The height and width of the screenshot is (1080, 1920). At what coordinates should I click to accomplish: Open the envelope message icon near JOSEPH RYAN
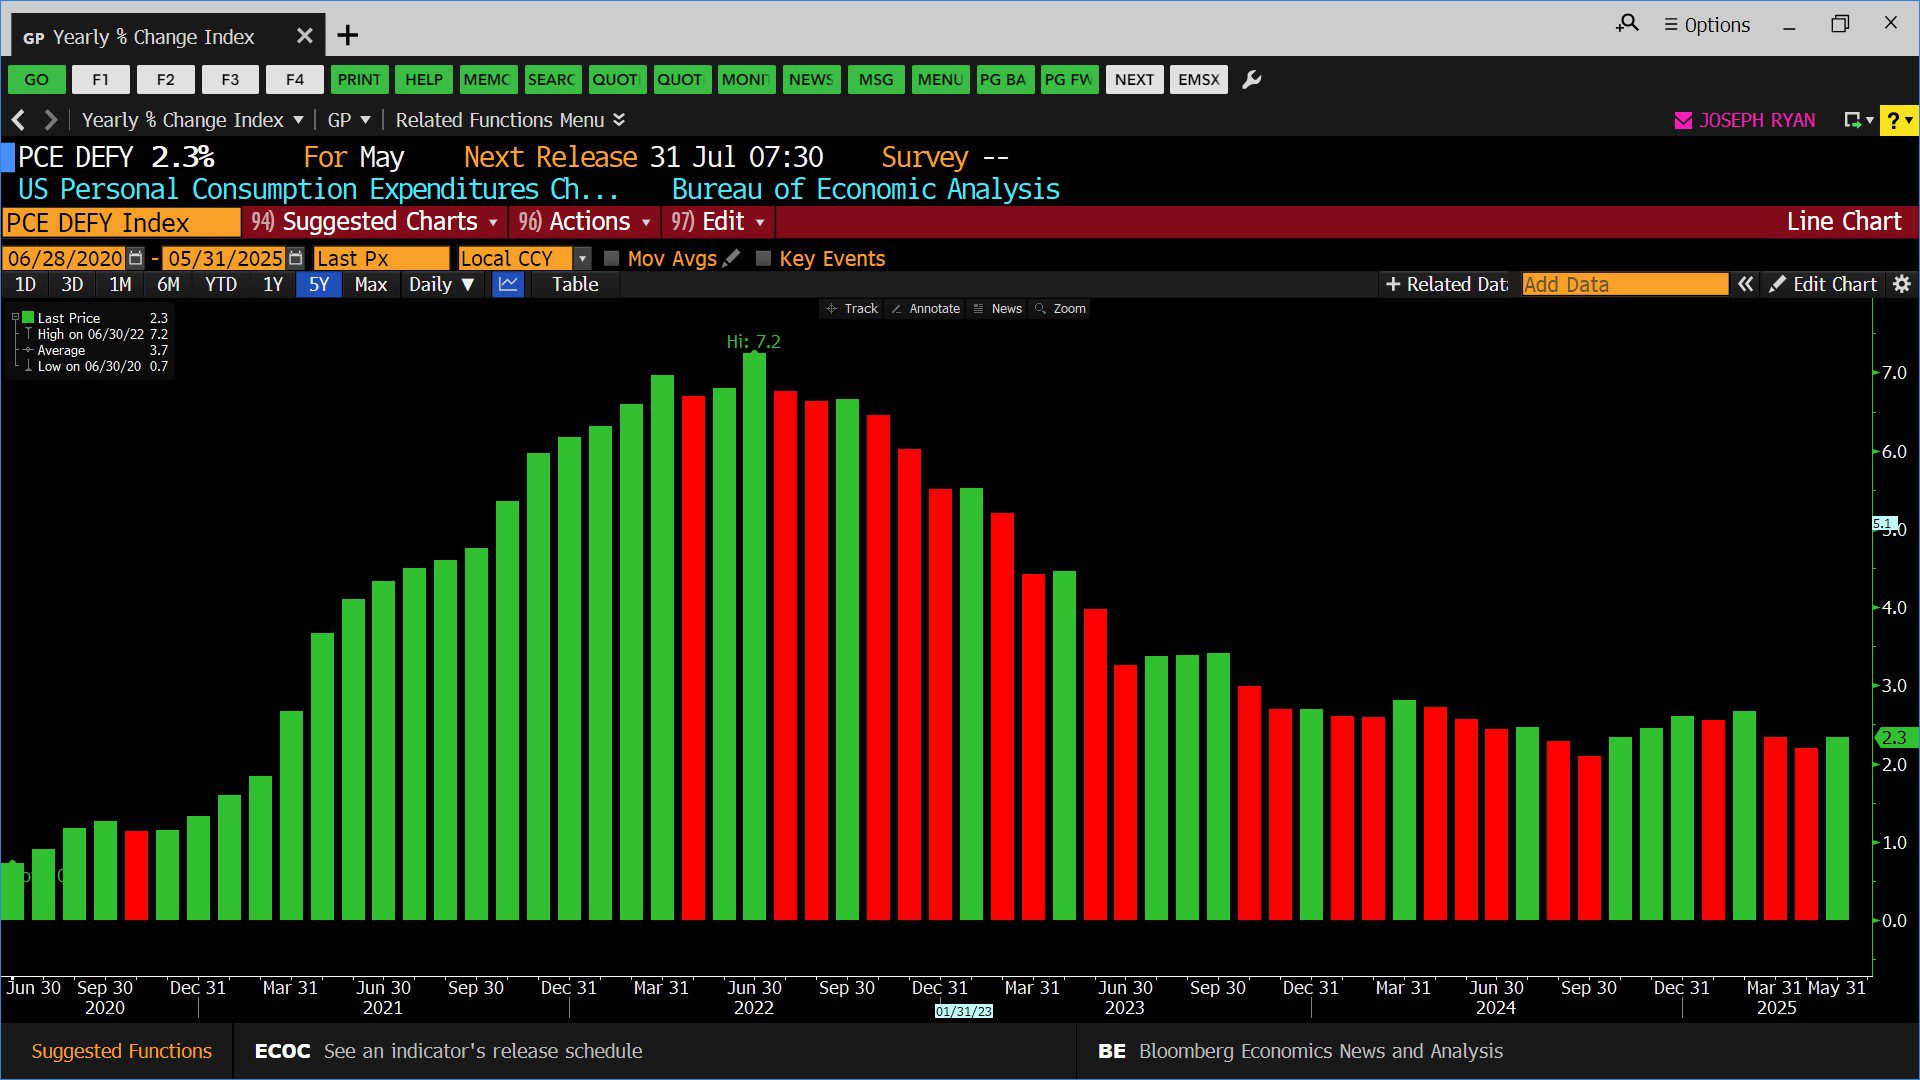(x=1683, y=121)
